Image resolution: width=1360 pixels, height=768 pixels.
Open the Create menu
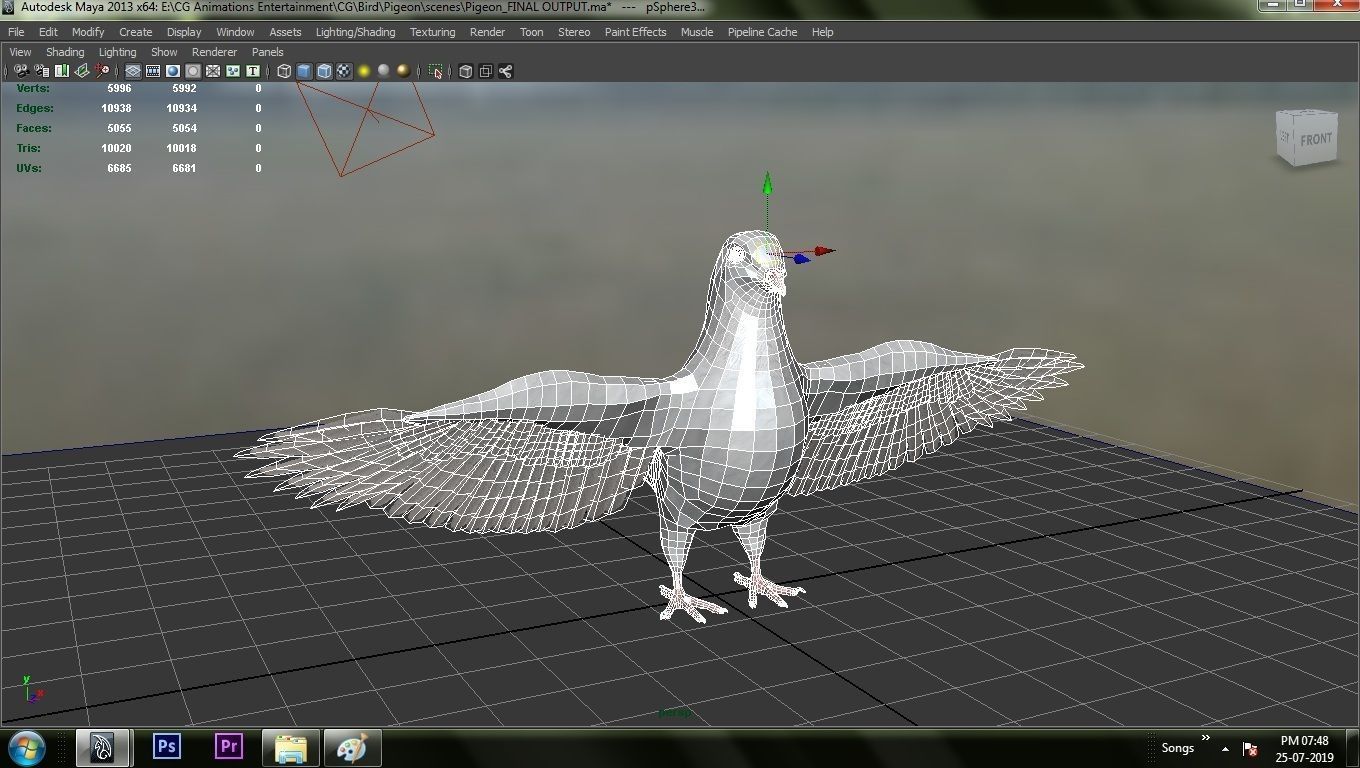135,32
